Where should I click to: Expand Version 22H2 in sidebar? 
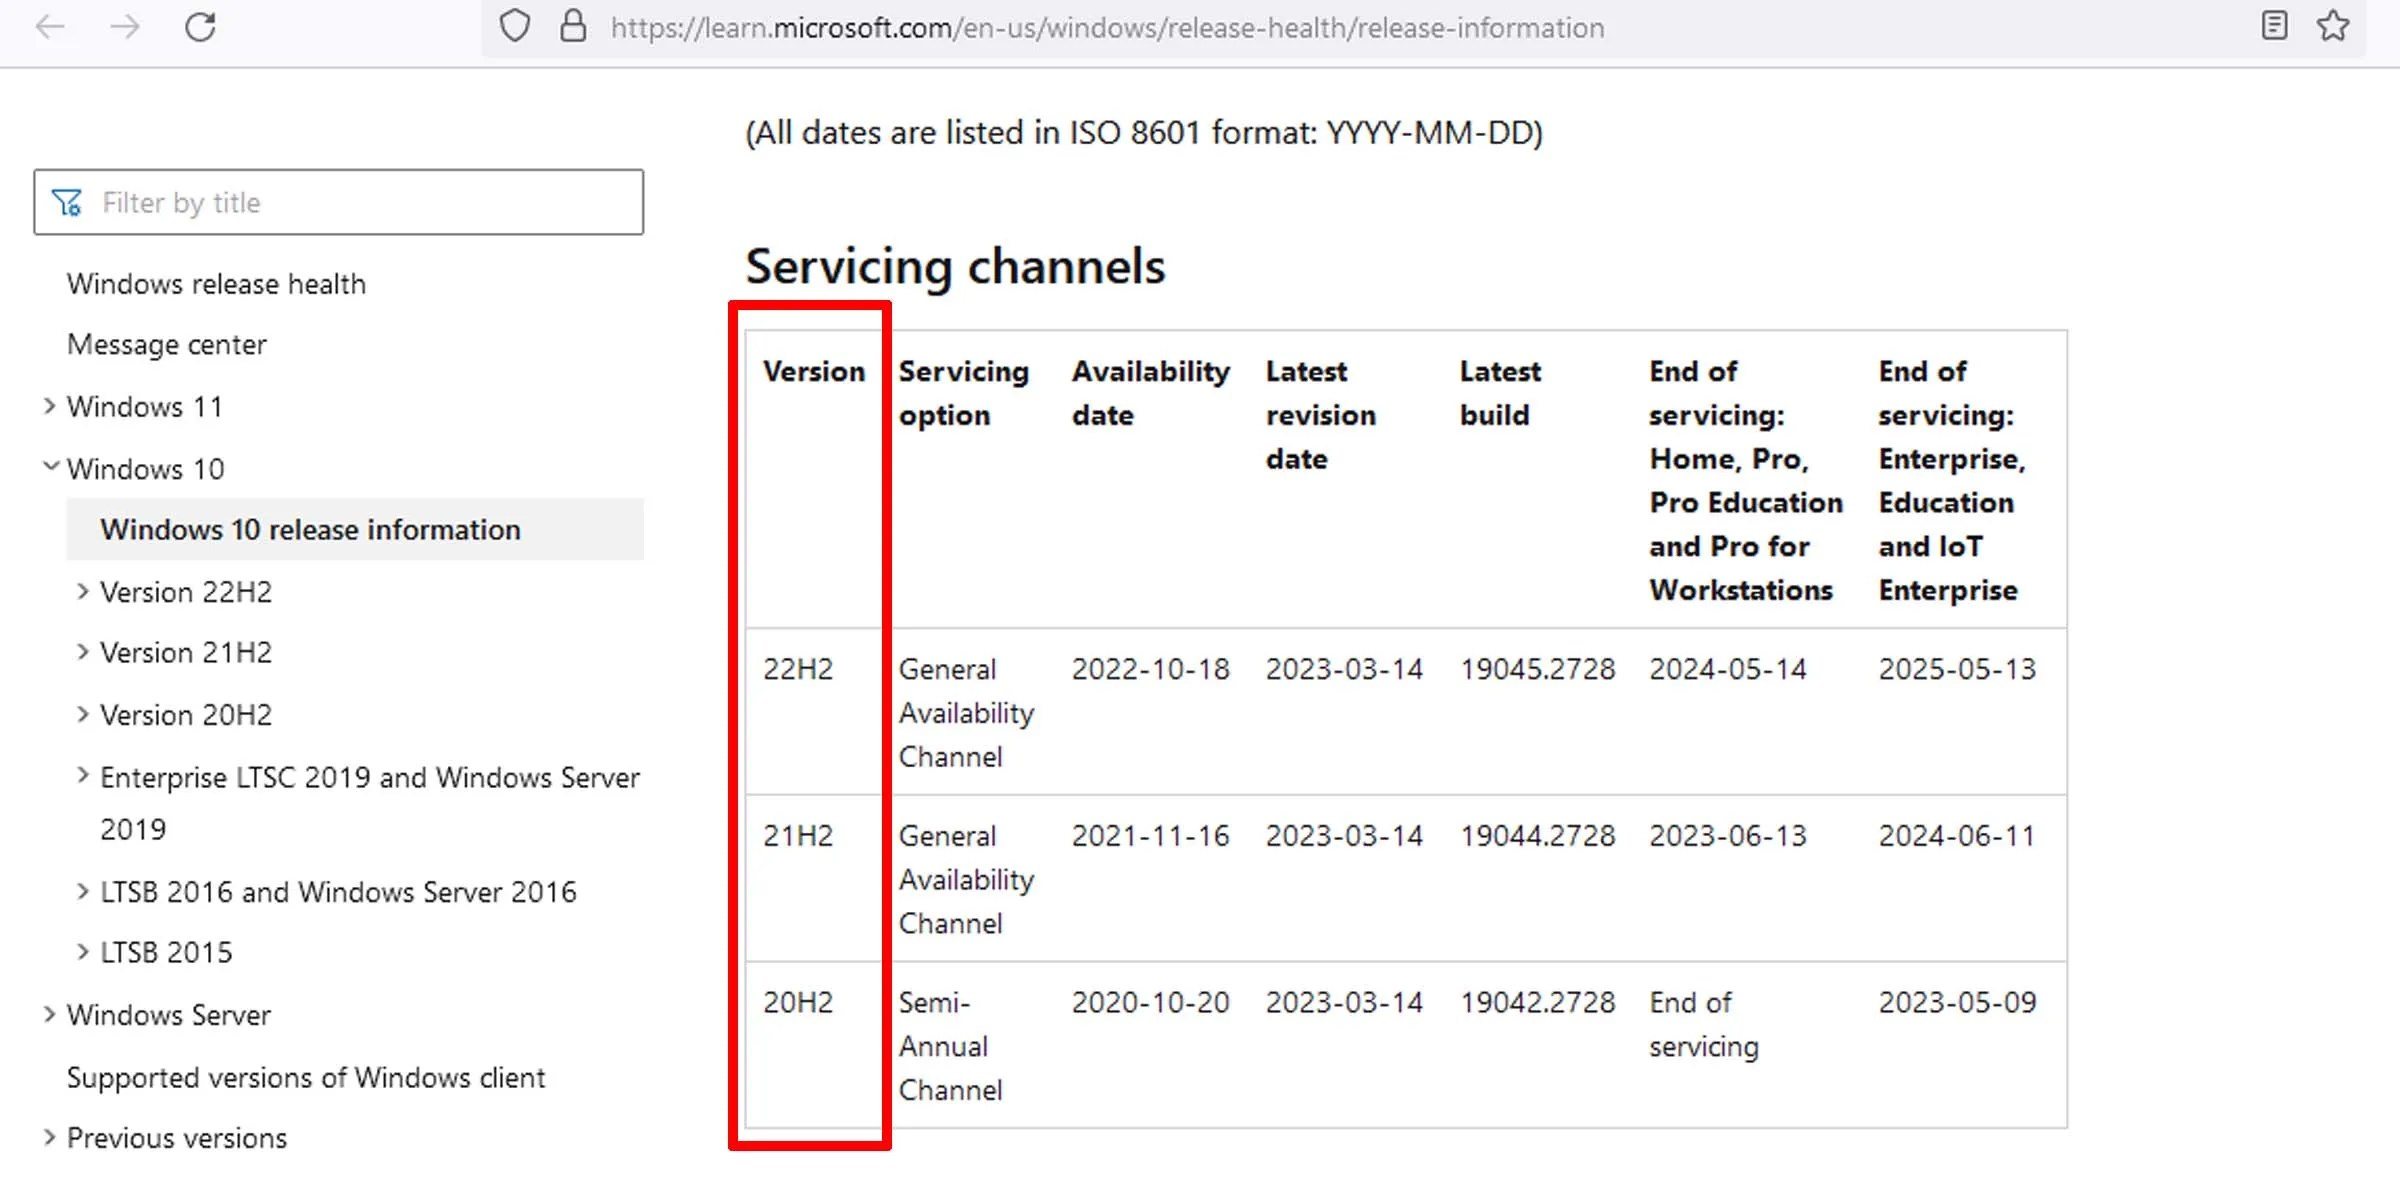point(83,591)
